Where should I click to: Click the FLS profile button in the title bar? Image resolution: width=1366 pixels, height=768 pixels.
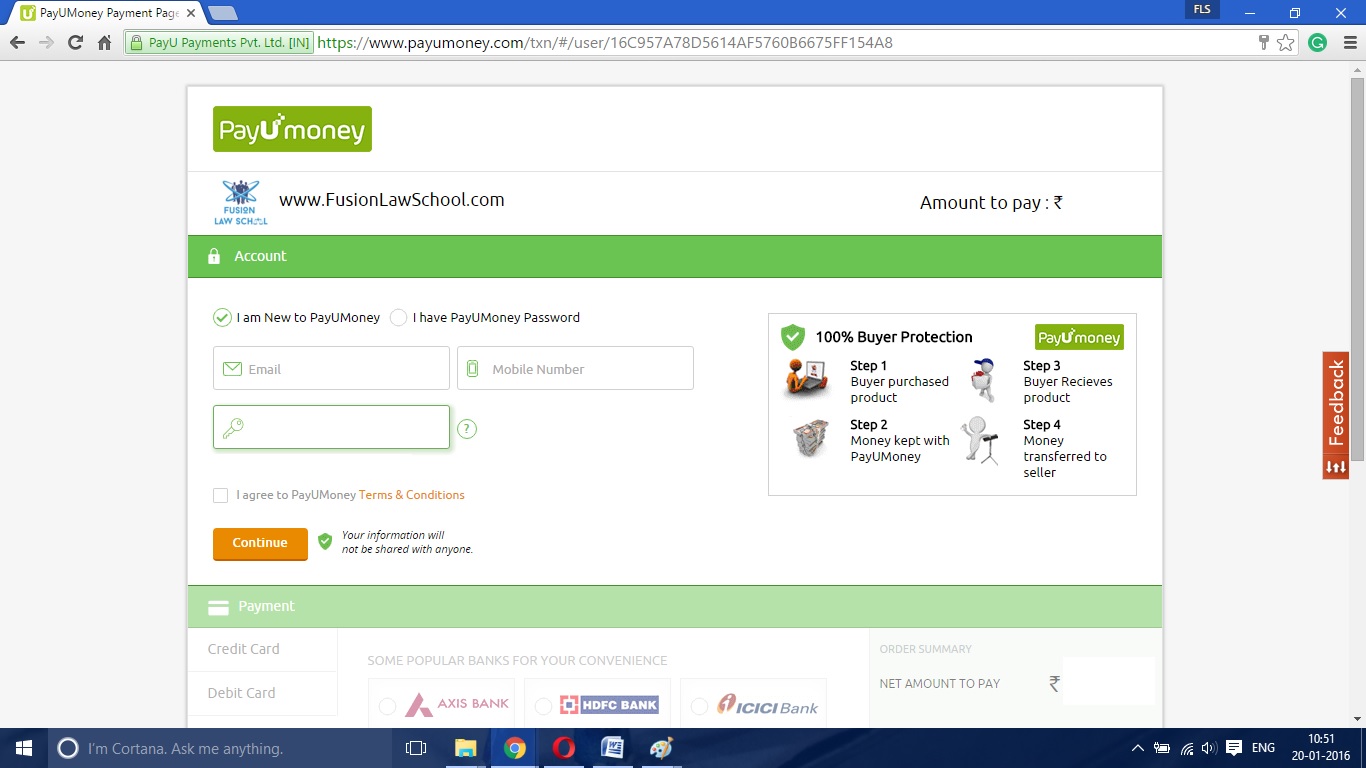[x=1202, y=10]
